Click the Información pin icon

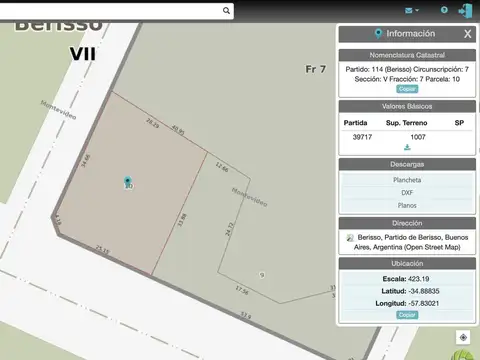click(x=378, y=34)
